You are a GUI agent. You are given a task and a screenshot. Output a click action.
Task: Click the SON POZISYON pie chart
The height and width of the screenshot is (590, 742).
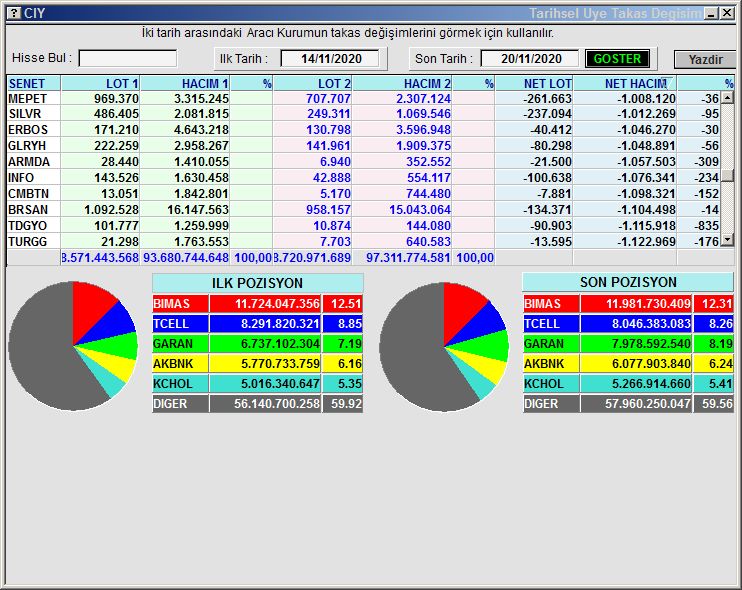[x=444, y=347]
